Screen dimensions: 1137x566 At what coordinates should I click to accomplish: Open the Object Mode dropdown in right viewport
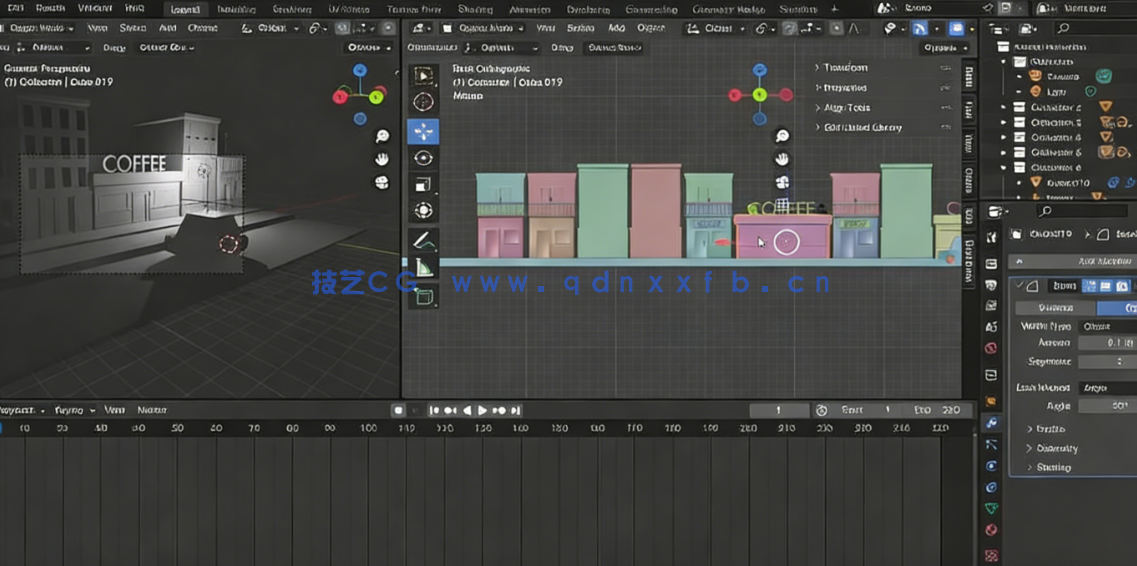click(484, 29)
